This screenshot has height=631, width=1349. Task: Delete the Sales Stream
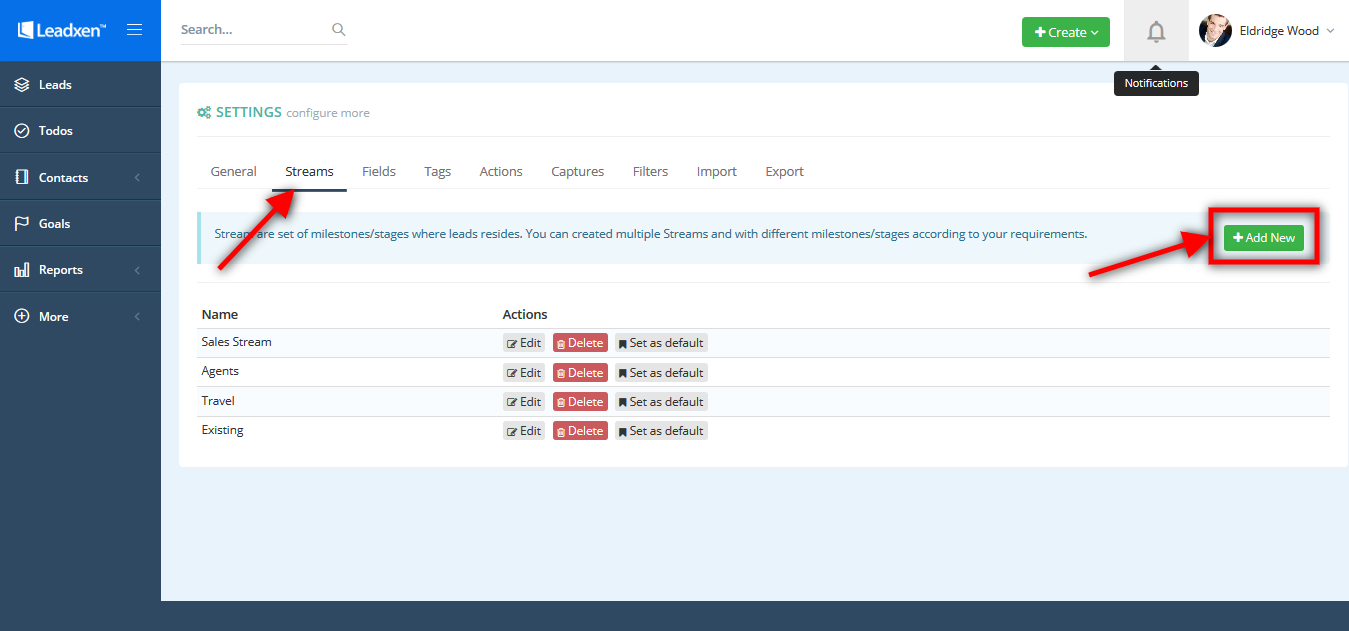point(580,343)
